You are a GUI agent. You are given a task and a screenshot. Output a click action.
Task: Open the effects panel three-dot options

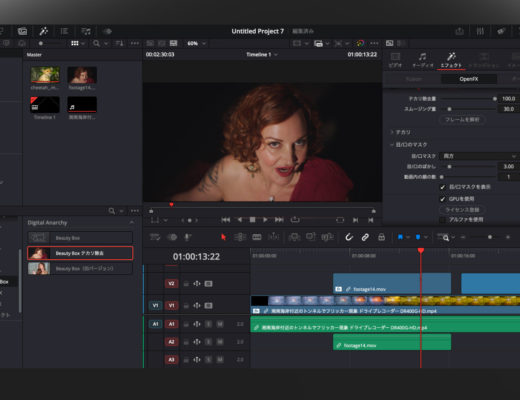[x=135, y=211]
